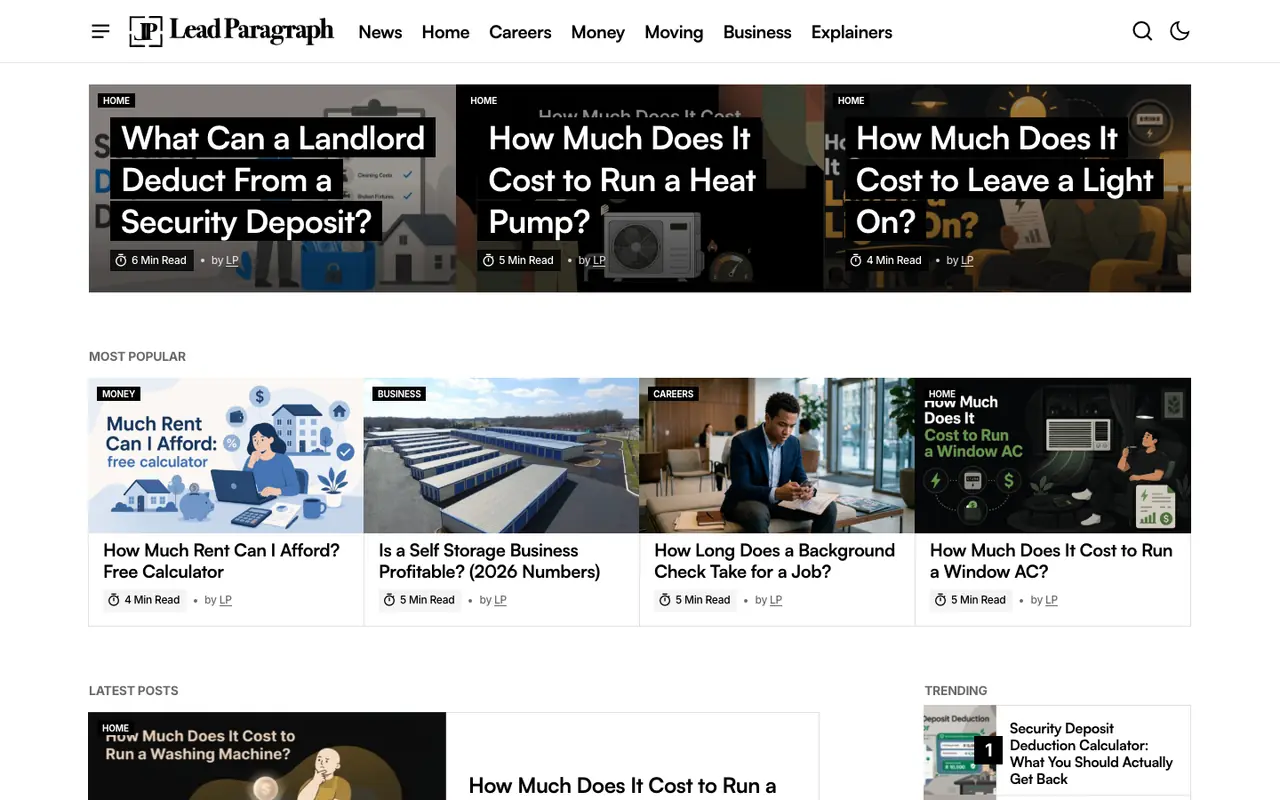Open the Moving menu item
The width and height of the screenshot is (1280, 800).
(x=674, y=32)
